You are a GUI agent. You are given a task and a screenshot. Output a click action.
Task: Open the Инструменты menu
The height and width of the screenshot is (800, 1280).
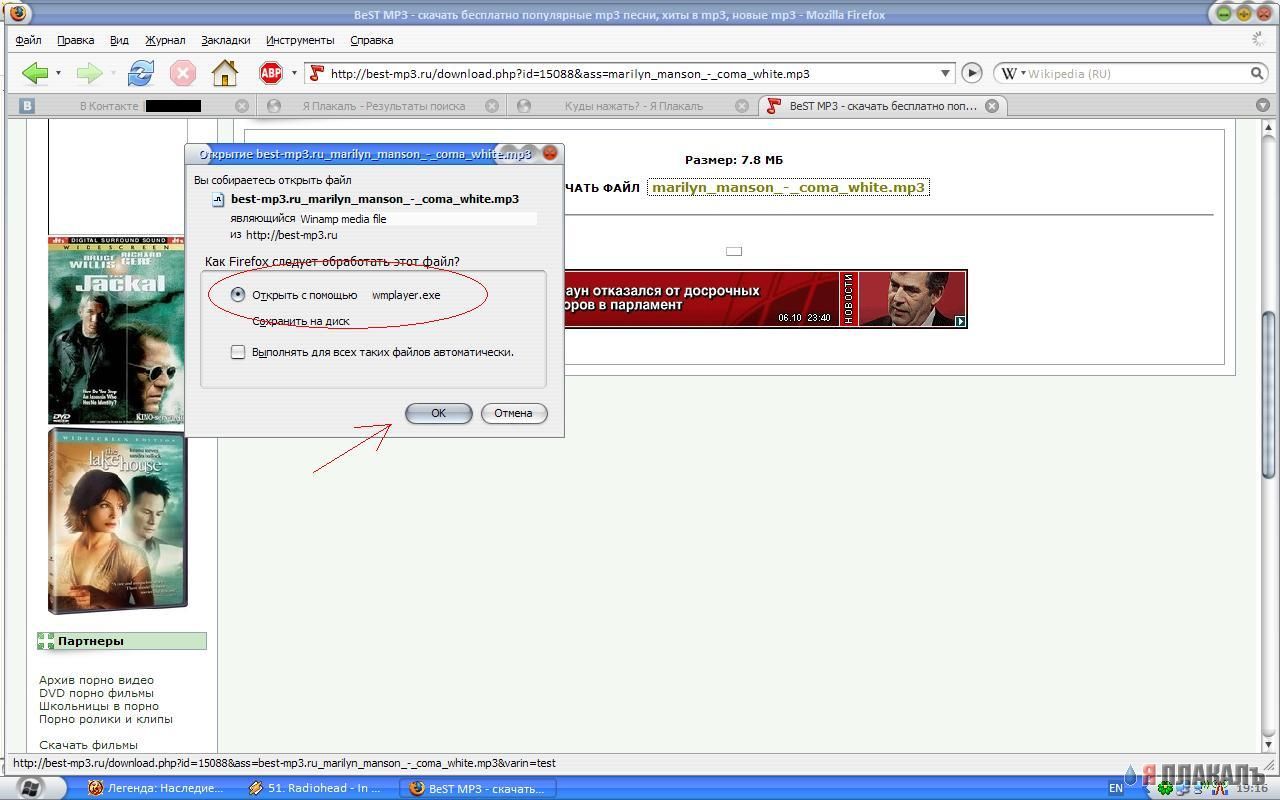point(300,40)
